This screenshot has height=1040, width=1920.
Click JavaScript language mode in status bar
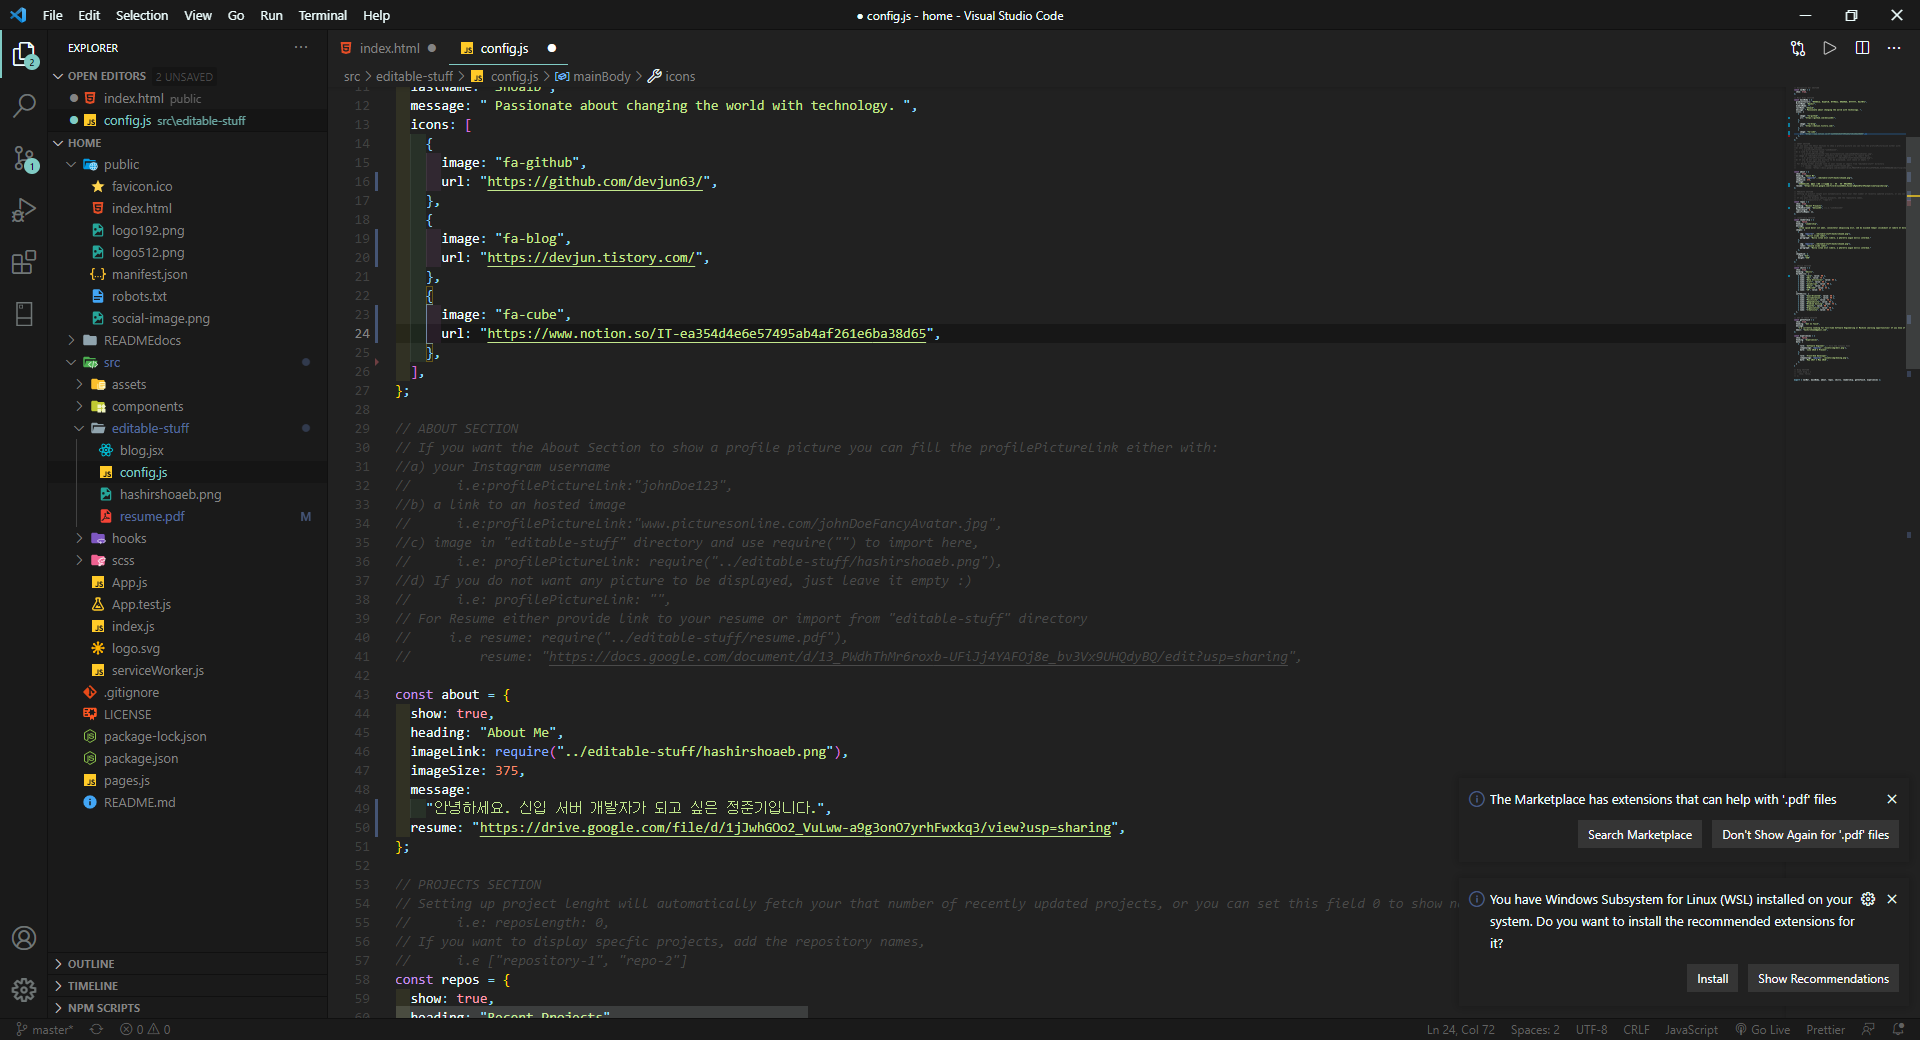click(x=1691, y=1029)
